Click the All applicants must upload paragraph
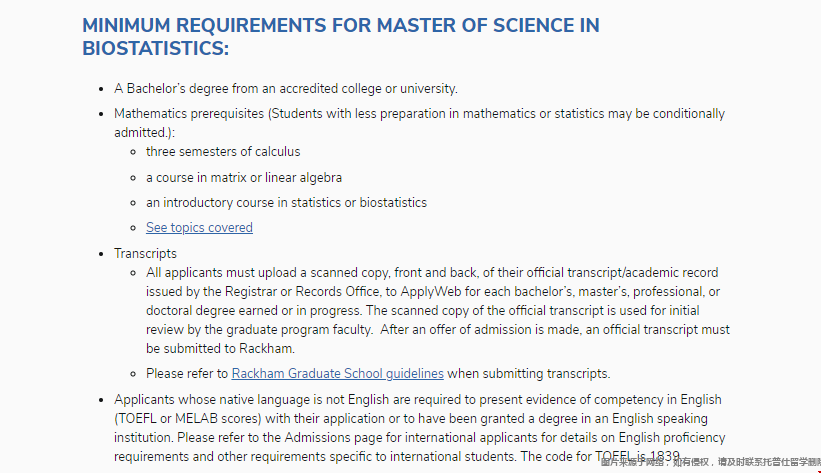The width and height of the screenshot is (821, 473). [x=438, y=311]
